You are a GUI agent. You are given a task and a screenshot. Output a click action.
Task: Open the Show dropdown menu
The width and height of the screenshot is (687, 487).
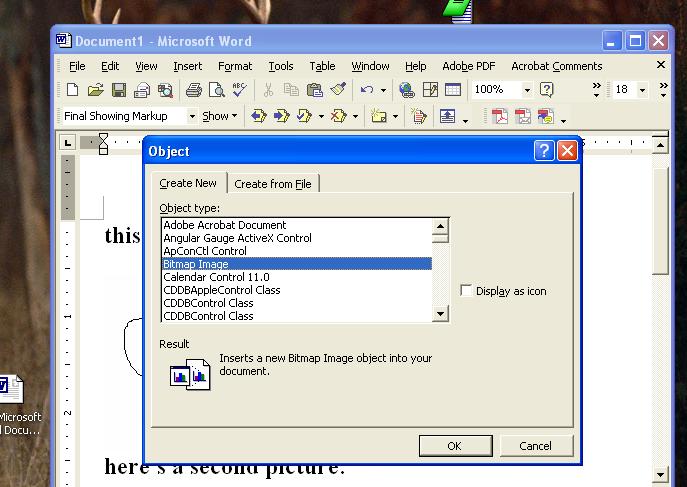point(220,116)
